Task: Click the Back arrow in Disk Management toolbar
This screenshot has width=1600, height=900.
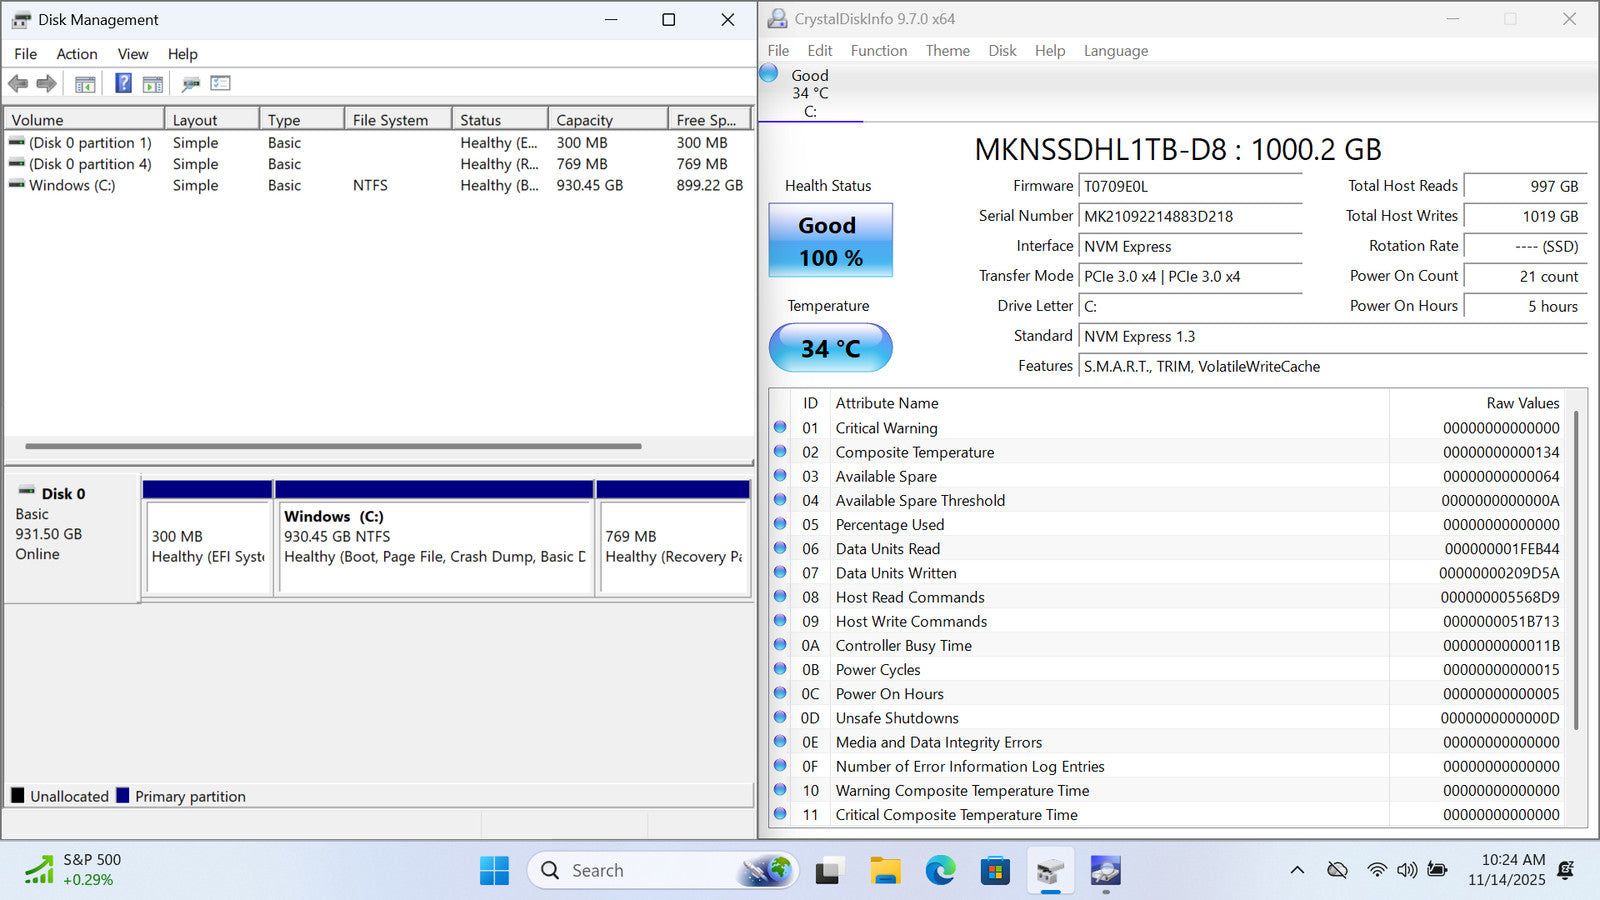Action: pos(18,84)
